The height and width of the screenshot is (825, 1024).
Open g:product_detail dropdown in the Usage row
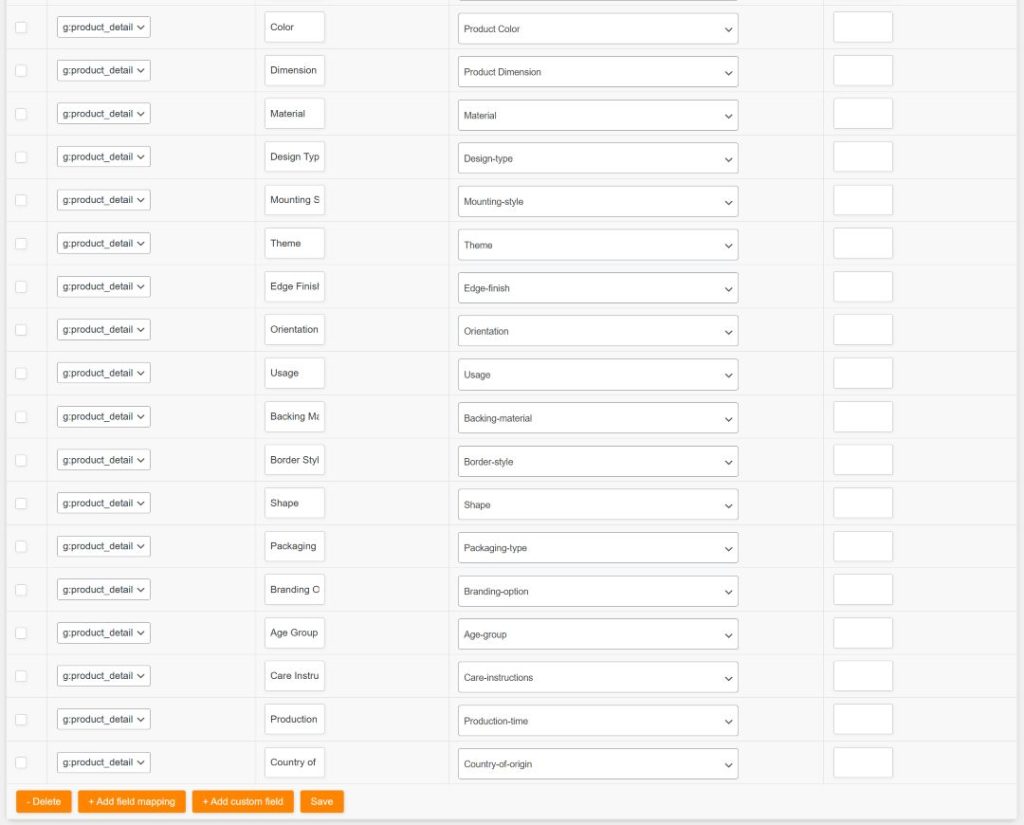[x=103, y=373]
